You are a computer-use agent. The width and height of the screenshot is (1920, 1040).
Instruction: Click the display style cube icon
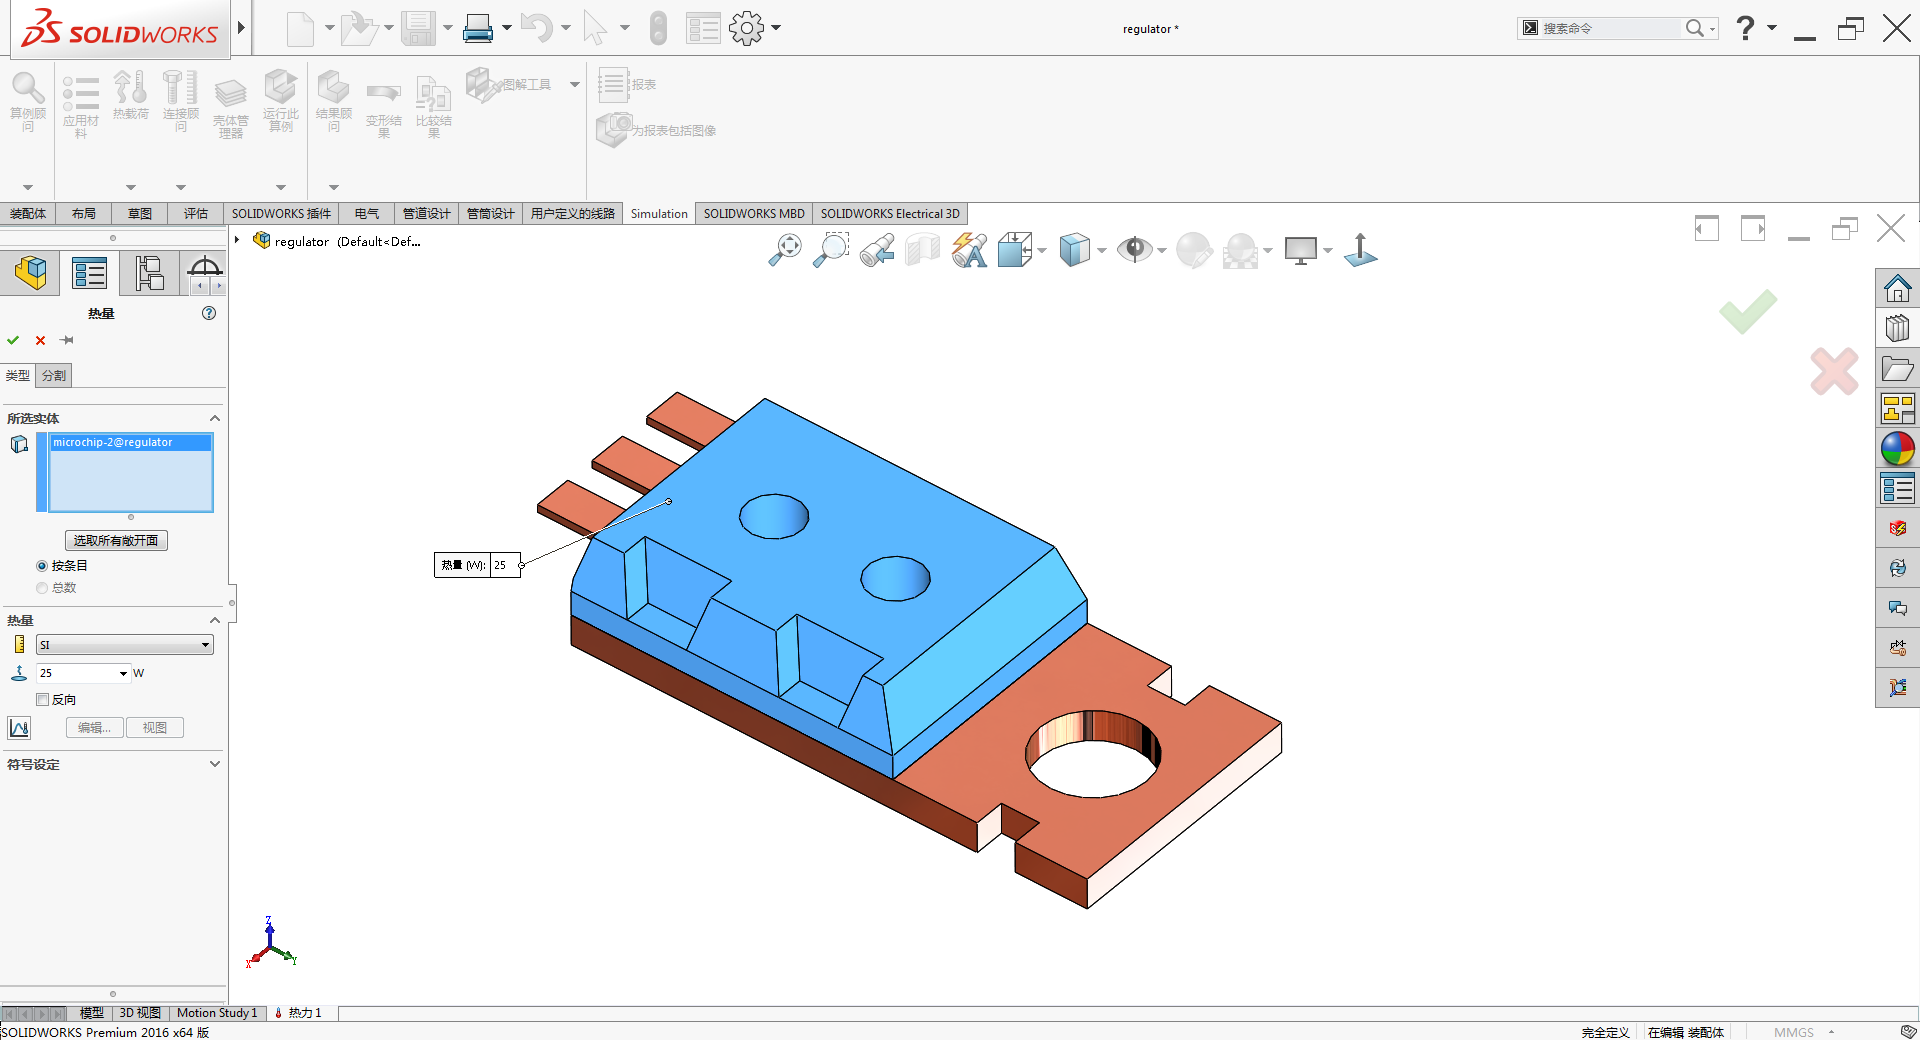tap(1075, 249)
